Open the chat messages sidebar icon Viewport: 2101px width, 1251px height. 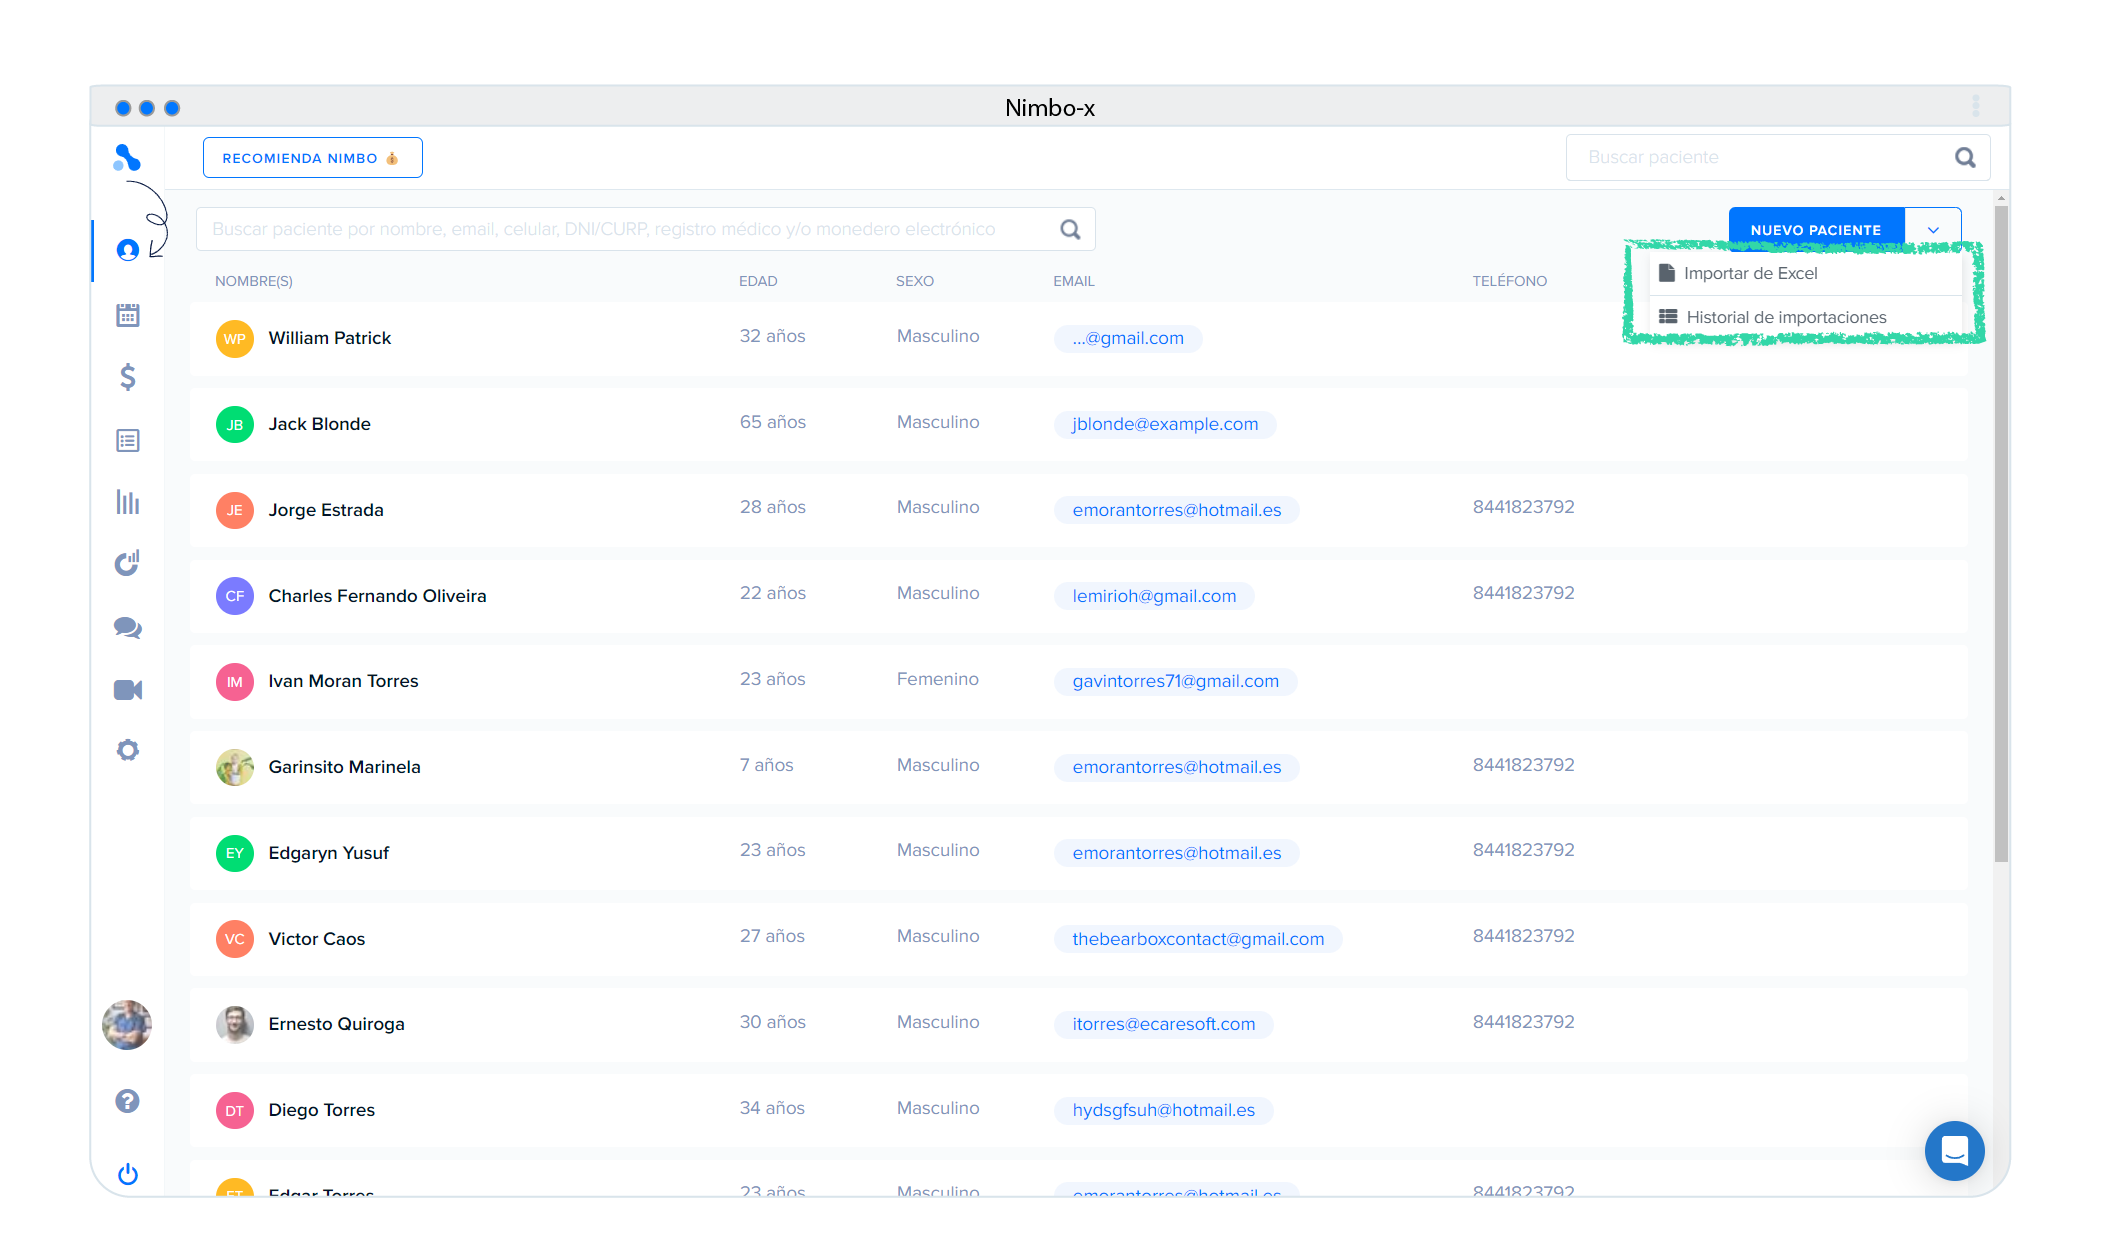click(x=127, y=627)
